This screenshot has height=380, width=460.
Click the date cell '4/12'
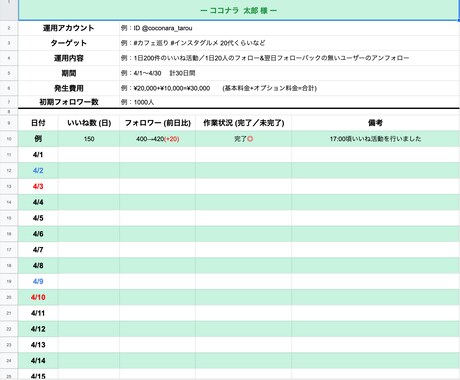tap(38, 329)
